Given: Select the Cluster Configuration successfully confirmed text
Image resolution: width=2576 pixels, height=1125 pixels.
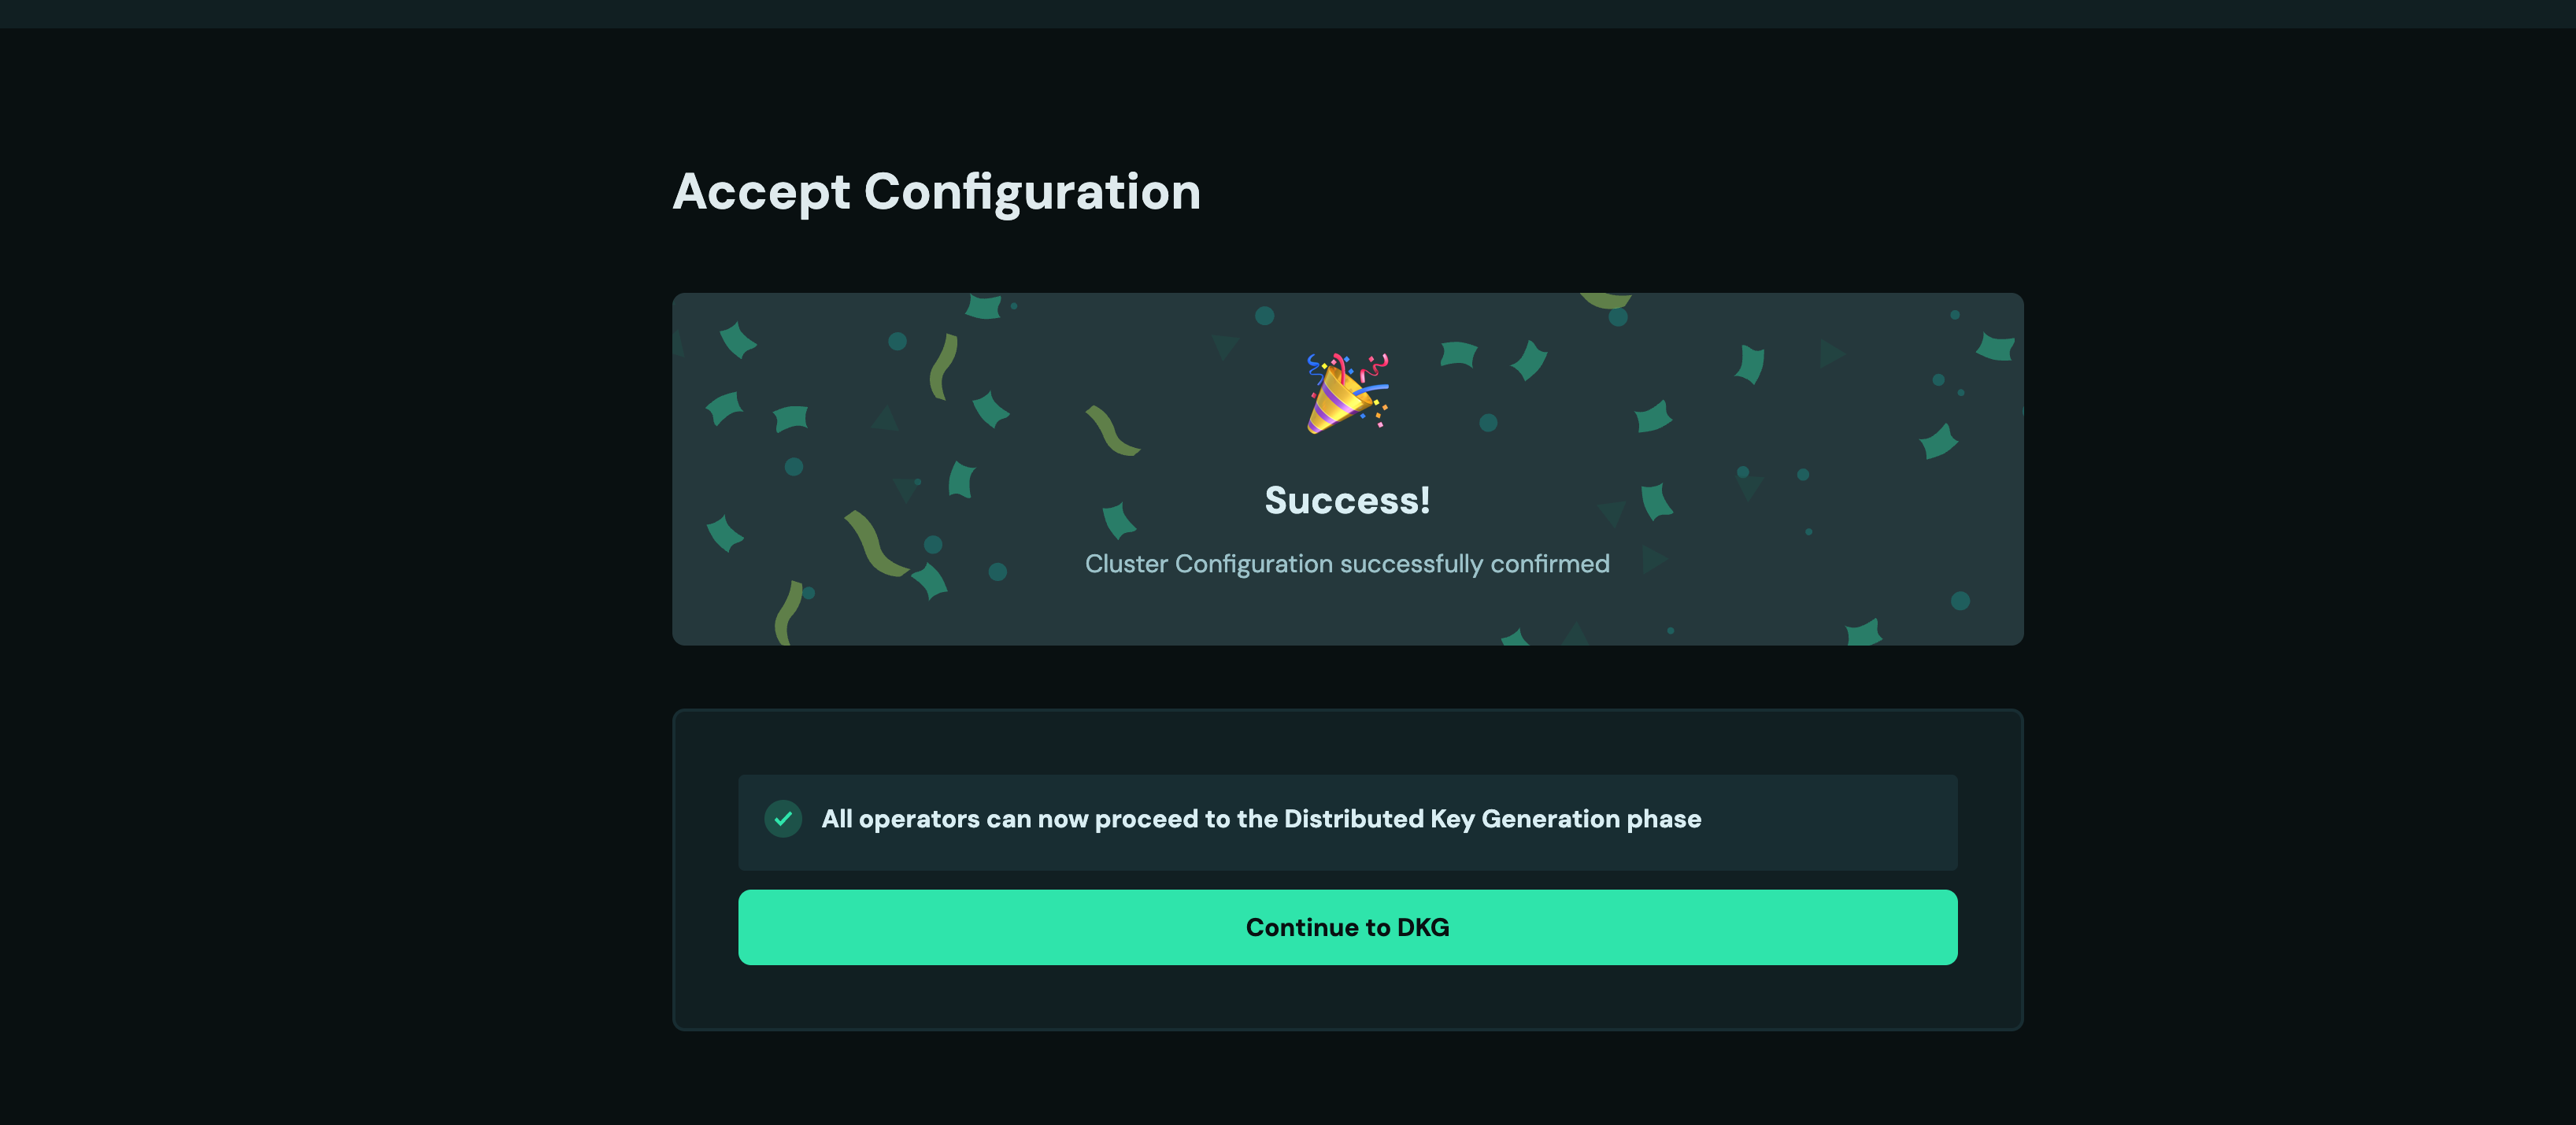Looking at the screenshot, I should click(1347, 564).
